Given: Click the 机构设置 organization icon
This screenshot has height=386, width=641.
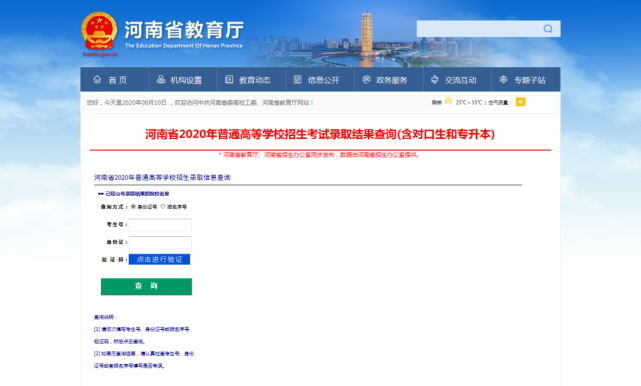Looking at the screenshot, I should pyautogui.click(x=161, y=79).
